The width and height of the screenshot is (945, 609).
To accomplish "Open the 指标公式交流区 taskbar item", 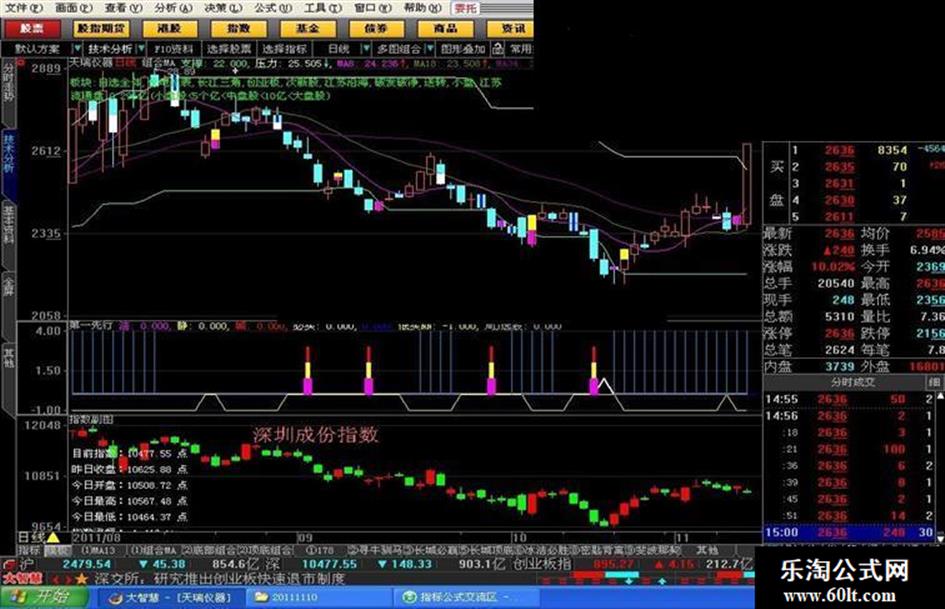I will click(465, 597).
